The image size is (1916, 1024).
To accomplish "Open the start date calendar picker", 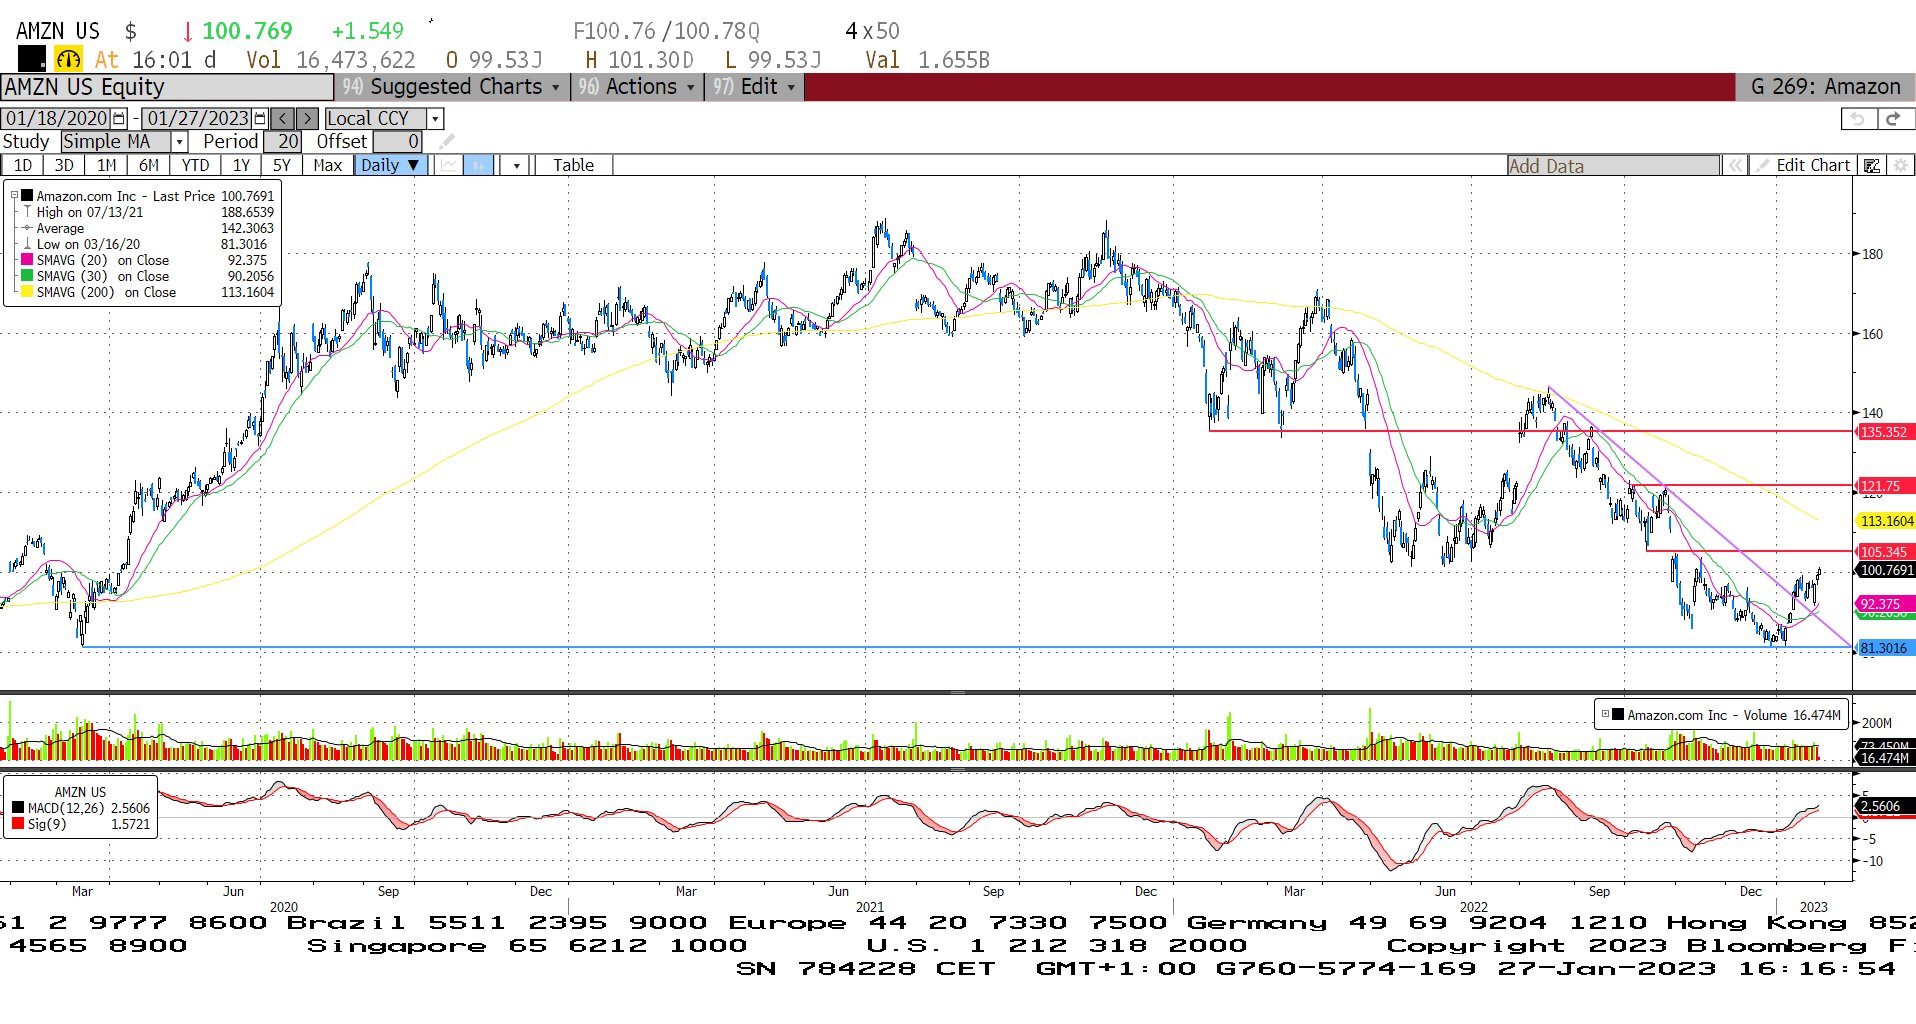I will [x=119, y=119].
